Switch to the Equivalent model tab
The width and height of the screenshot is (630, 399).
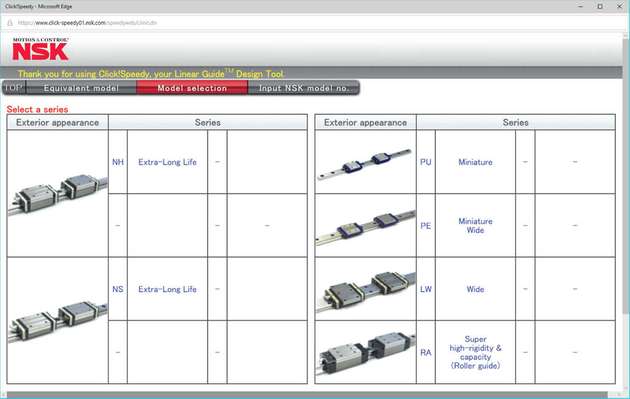coord(81,88)
